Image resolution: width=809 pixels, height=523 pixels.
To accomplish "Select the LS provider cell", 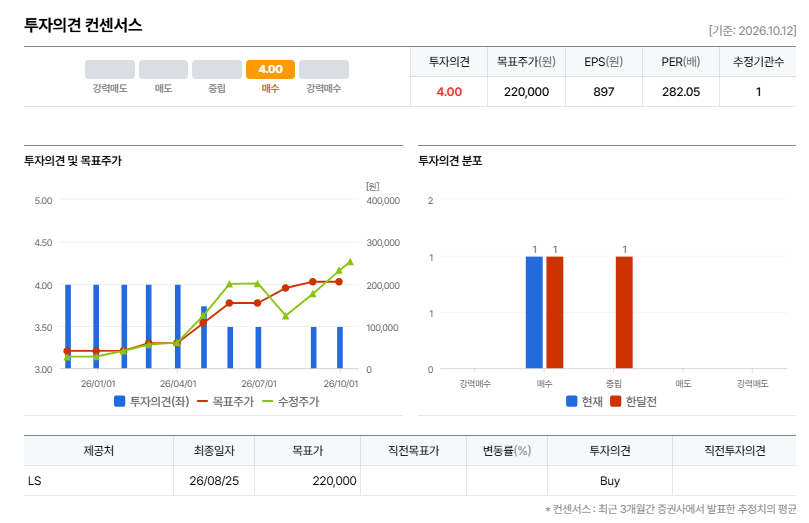I will [99, 481].
